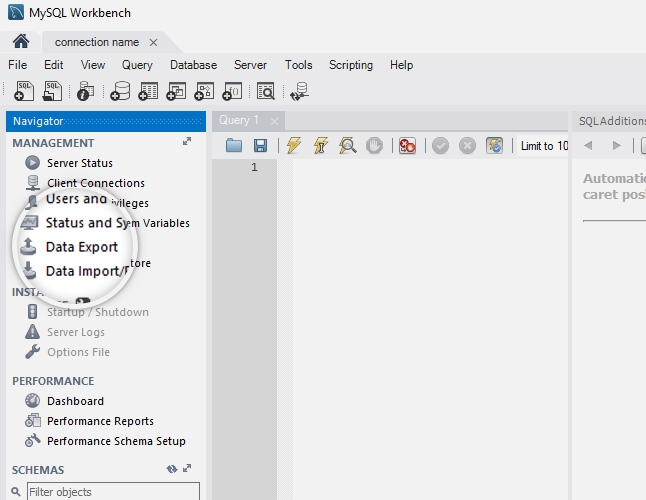Screen dimensions: 646x500
Task: Open the File menu
Action: [x=17, y=65]
